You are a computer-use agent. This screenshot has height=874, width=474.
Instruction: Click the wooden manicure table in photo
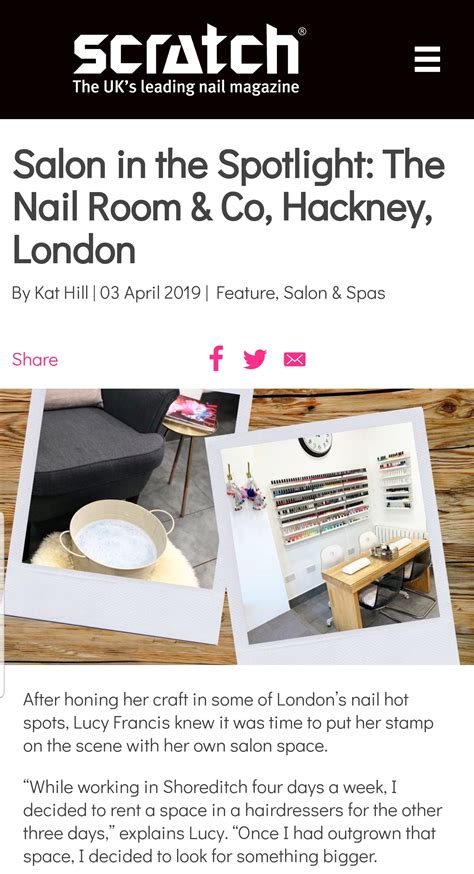tap(376, 577)
